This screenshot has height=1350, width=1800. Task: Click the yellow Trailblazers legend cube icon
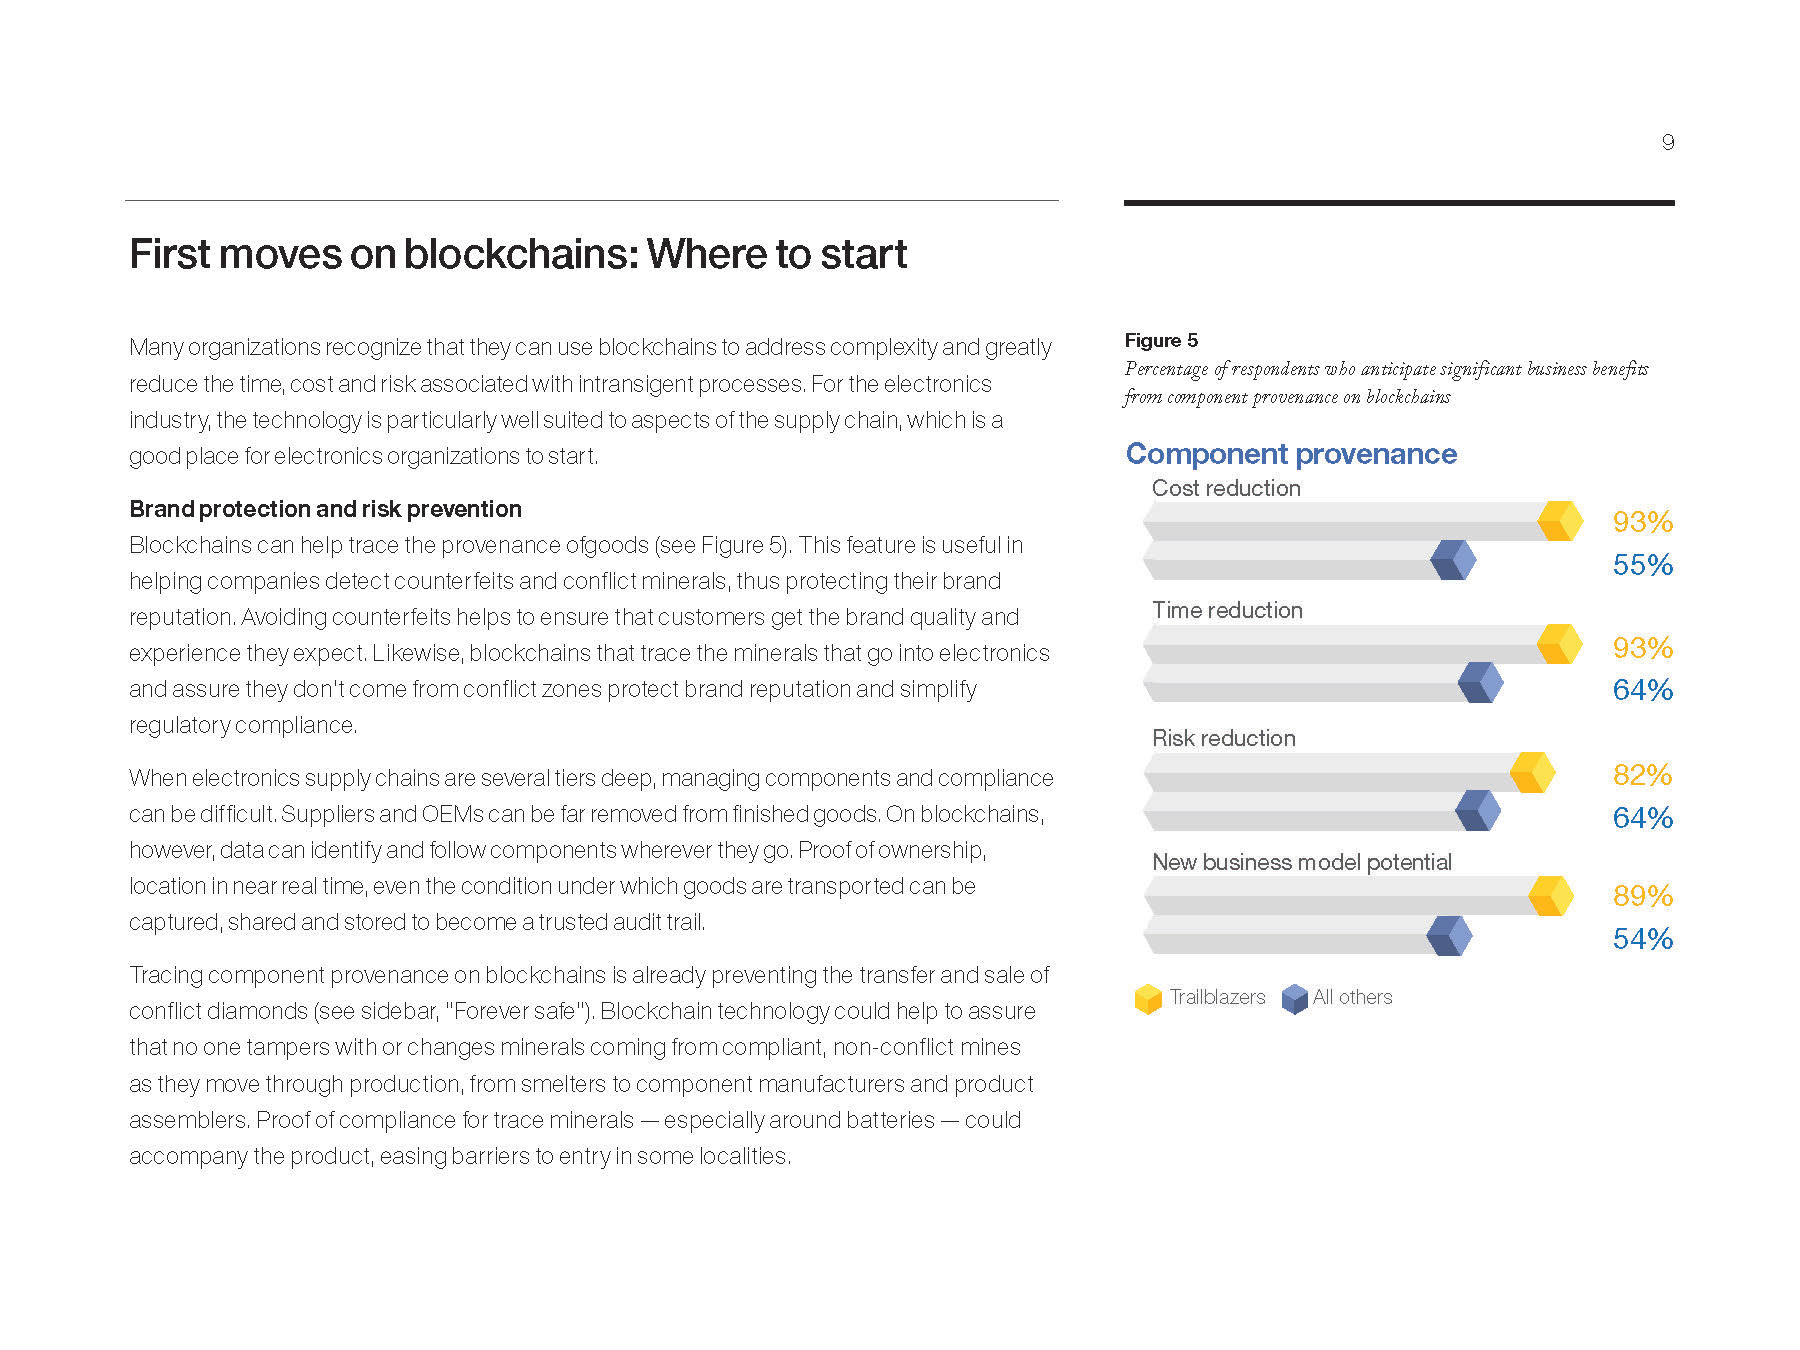pyautogui.click(x=1148, y=998)
